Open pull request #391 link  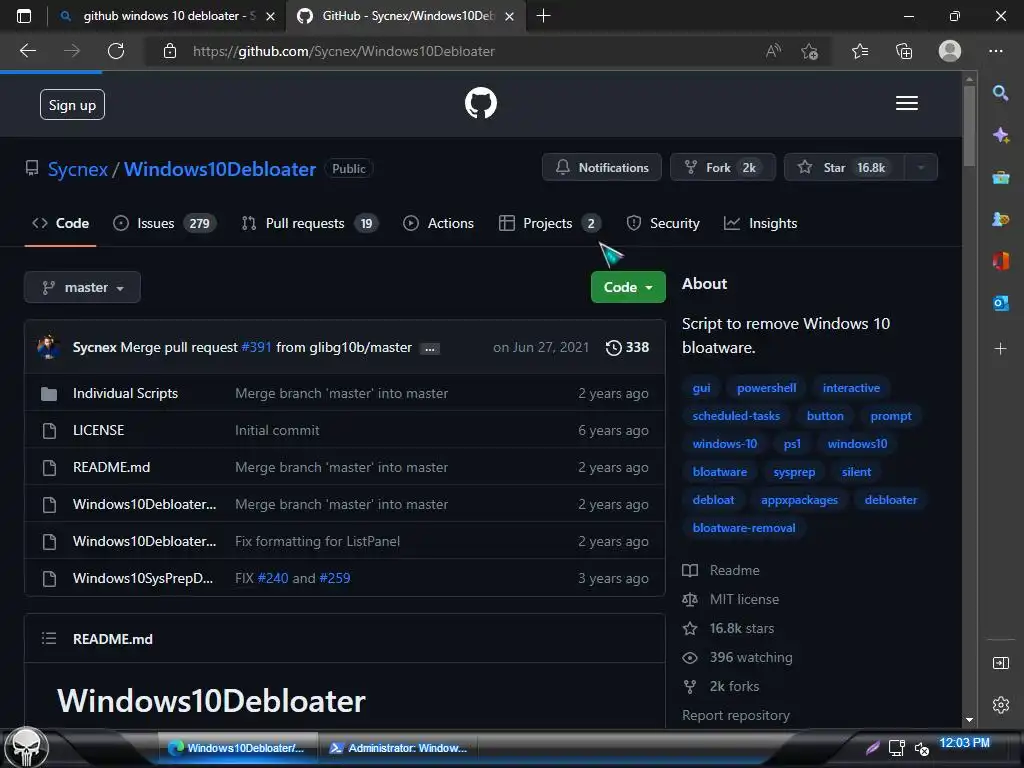(256, 347)
